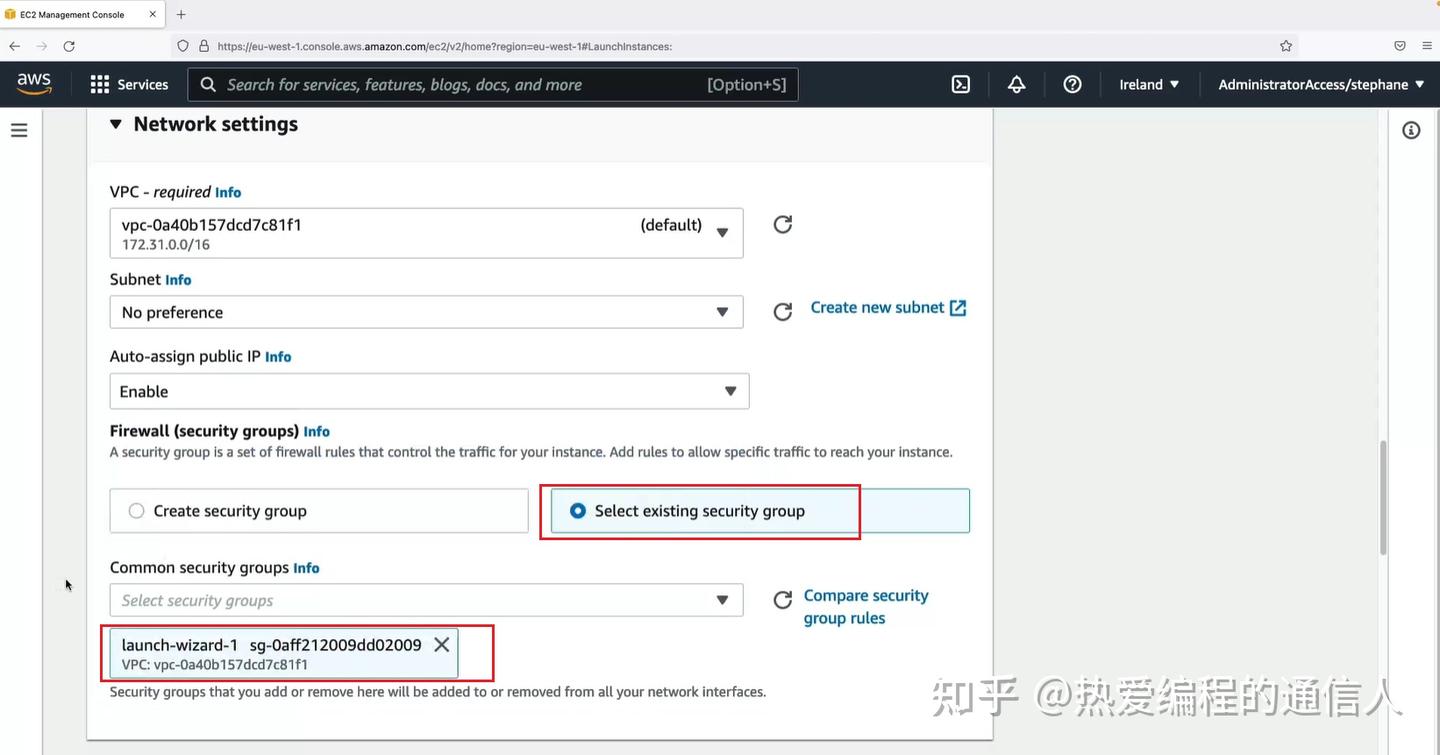Open the Ireland region selector

click(1148, 84)
